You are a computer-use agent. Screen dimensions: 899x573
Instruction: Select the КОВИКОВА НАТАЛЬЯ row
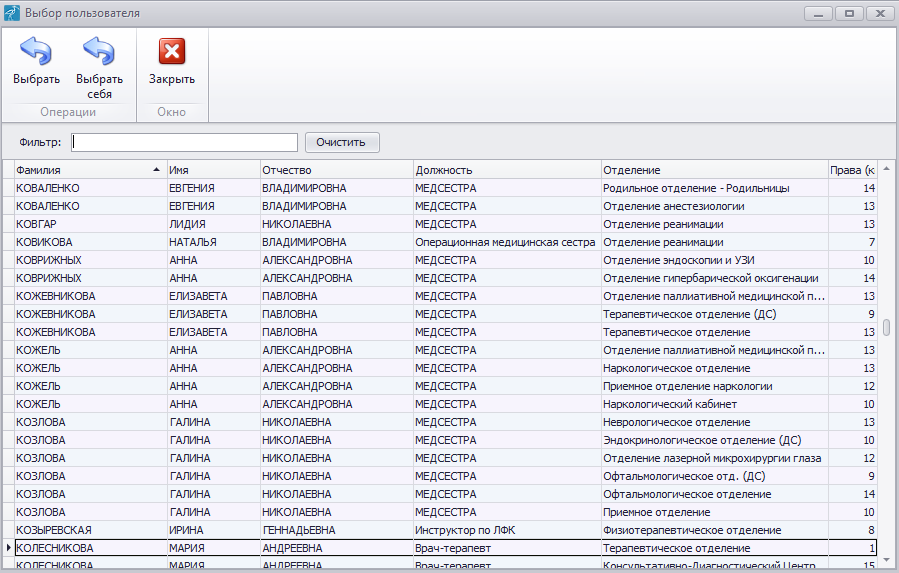click(90, 242)
